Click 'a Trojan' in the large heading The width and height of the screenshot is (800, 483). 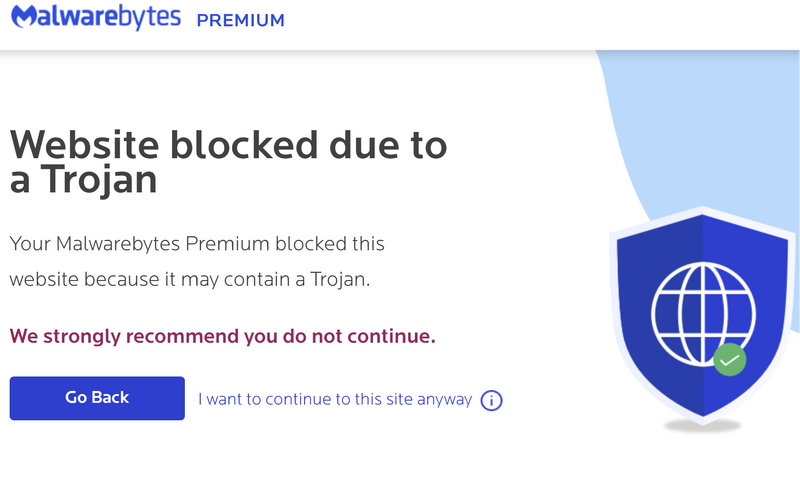tap(84, 182)
